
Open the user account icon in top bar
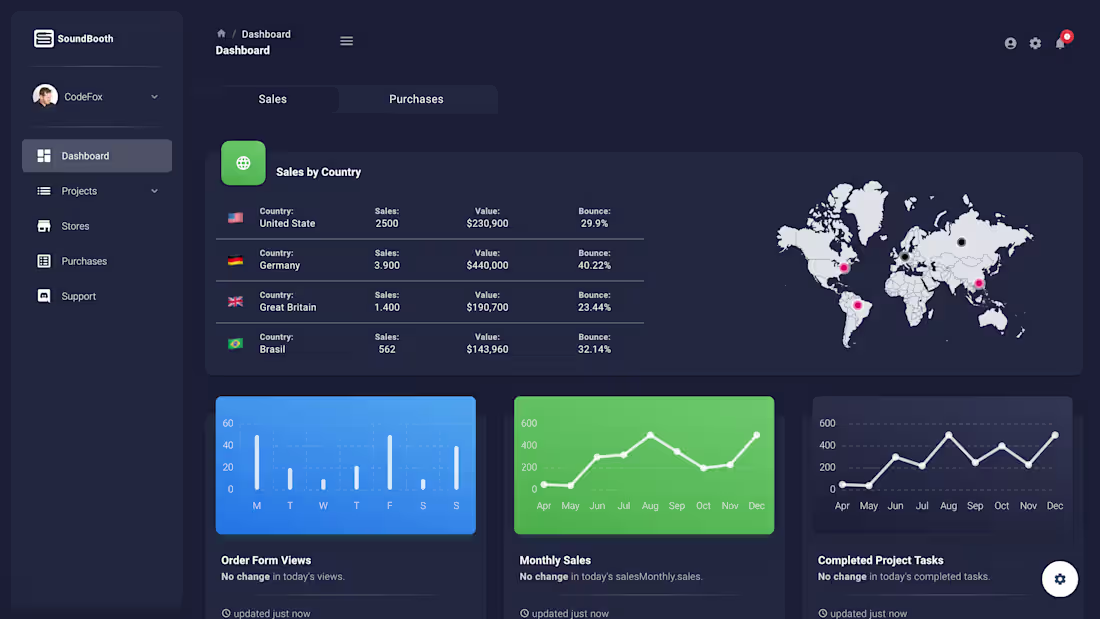point(1010,43)
